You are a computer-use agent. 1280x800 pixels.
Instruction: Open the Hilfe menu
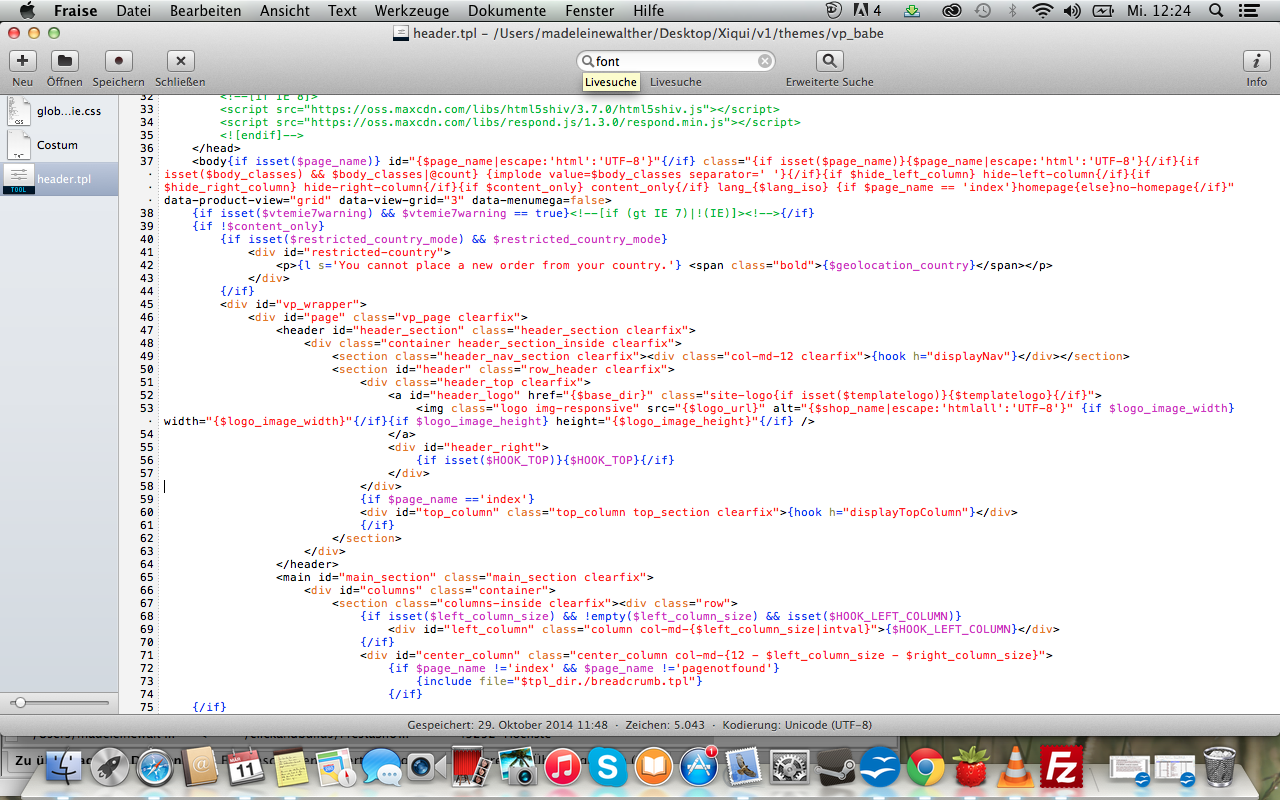(648, 11)
